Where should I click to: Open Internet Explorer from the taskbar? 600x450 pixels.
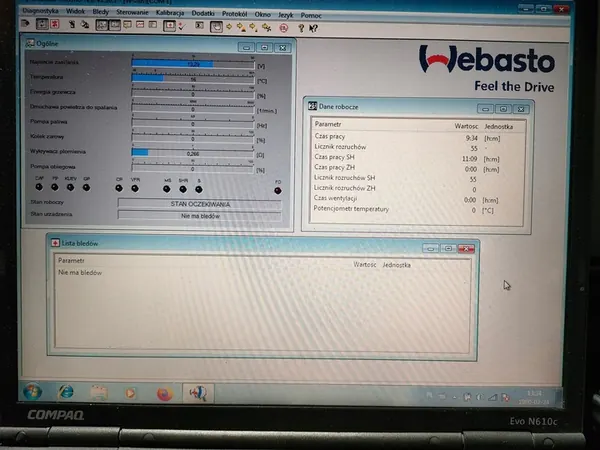[x=66, y=391]
